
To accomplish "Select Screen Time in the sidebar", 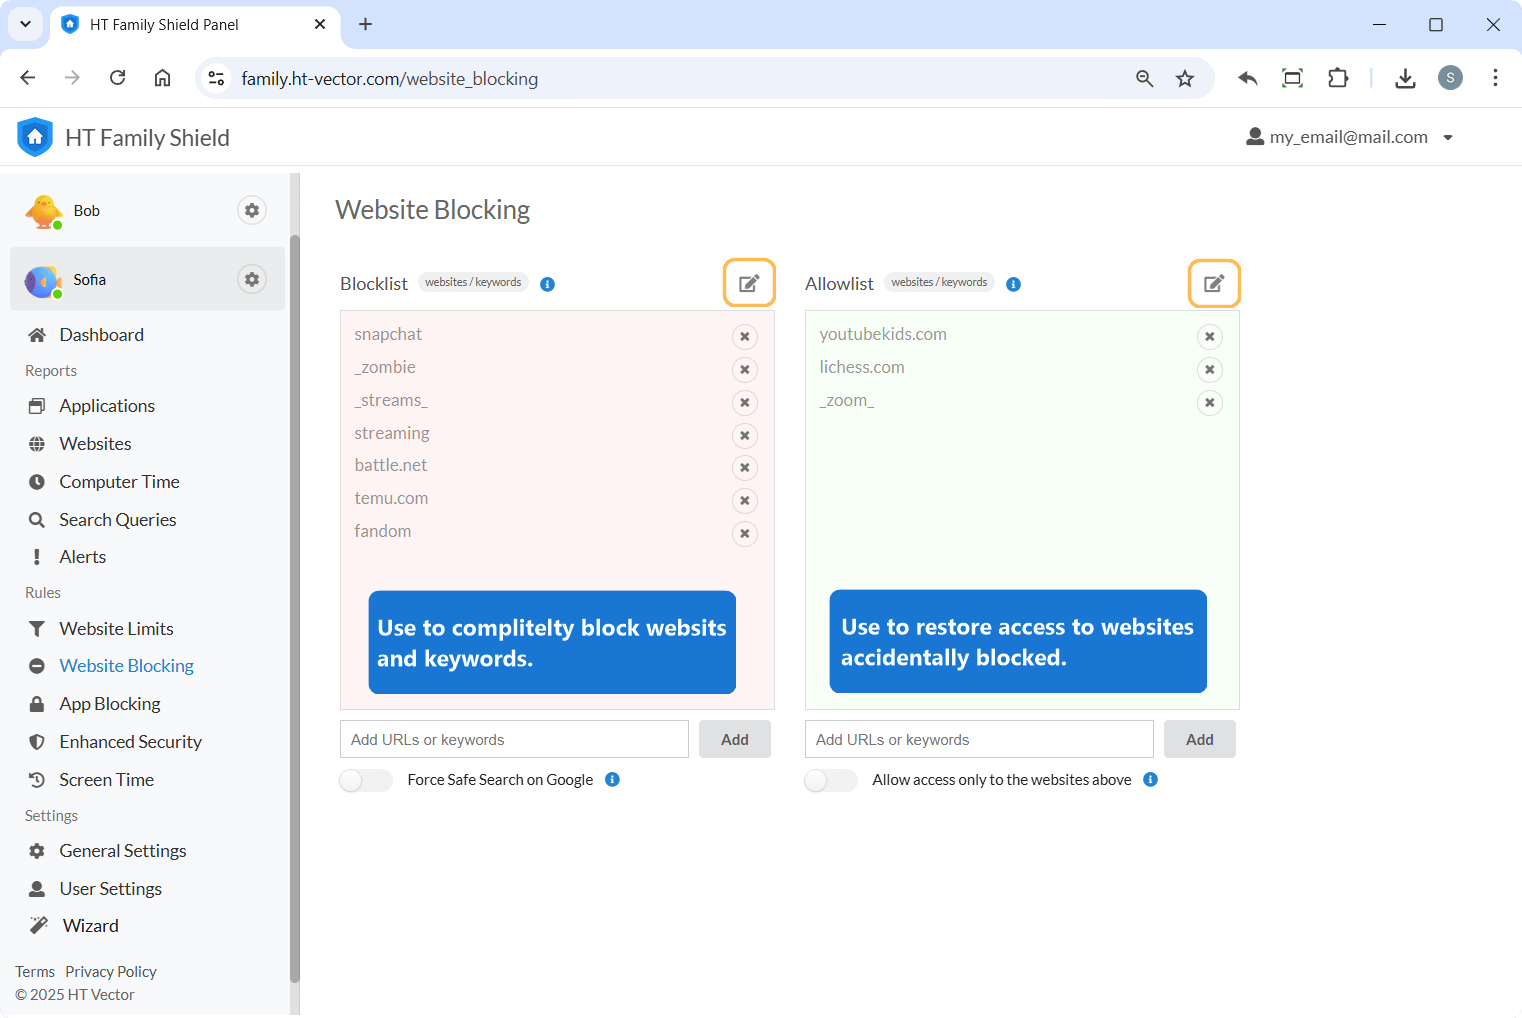I will [x=106, y=779].
